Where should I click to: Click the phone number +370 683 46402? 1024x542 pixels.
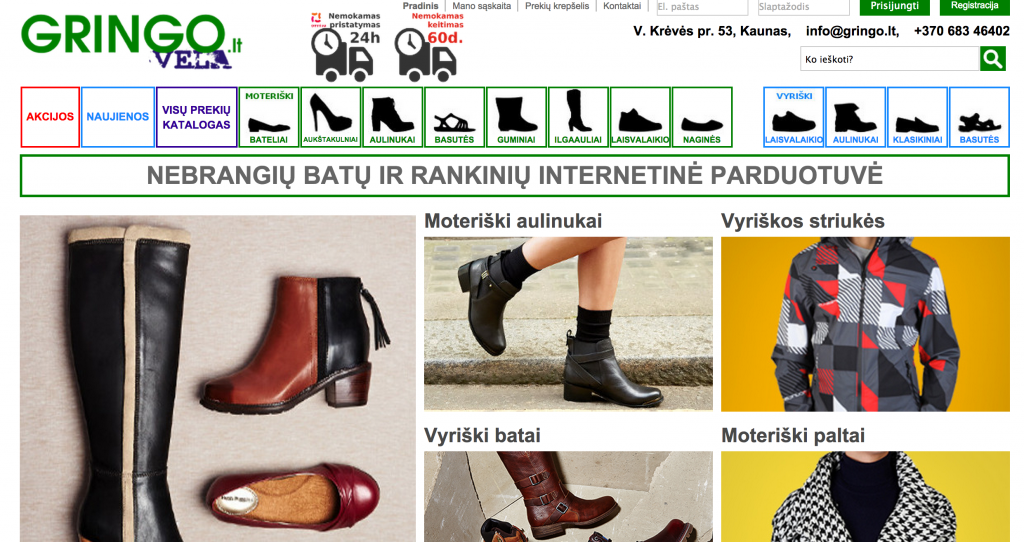[961, 31]
